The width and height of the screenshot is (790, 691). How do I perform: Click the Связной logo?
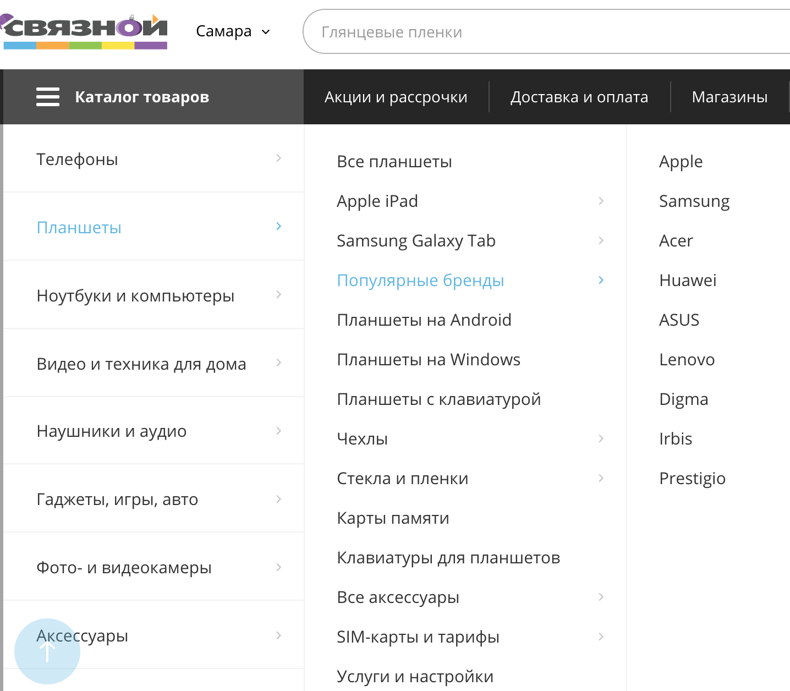click(x=84, y=31)
